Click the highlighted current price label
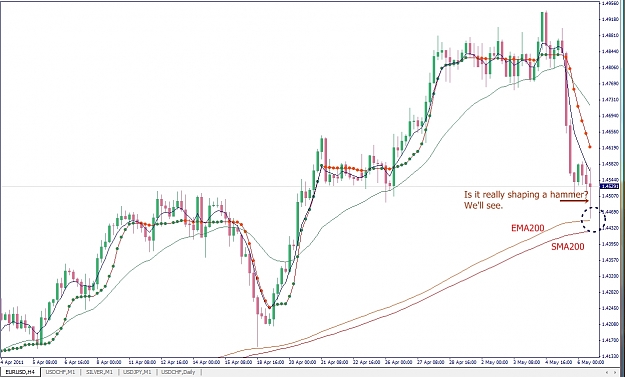This screenshot has height=377, width=625. pos(610,187)
